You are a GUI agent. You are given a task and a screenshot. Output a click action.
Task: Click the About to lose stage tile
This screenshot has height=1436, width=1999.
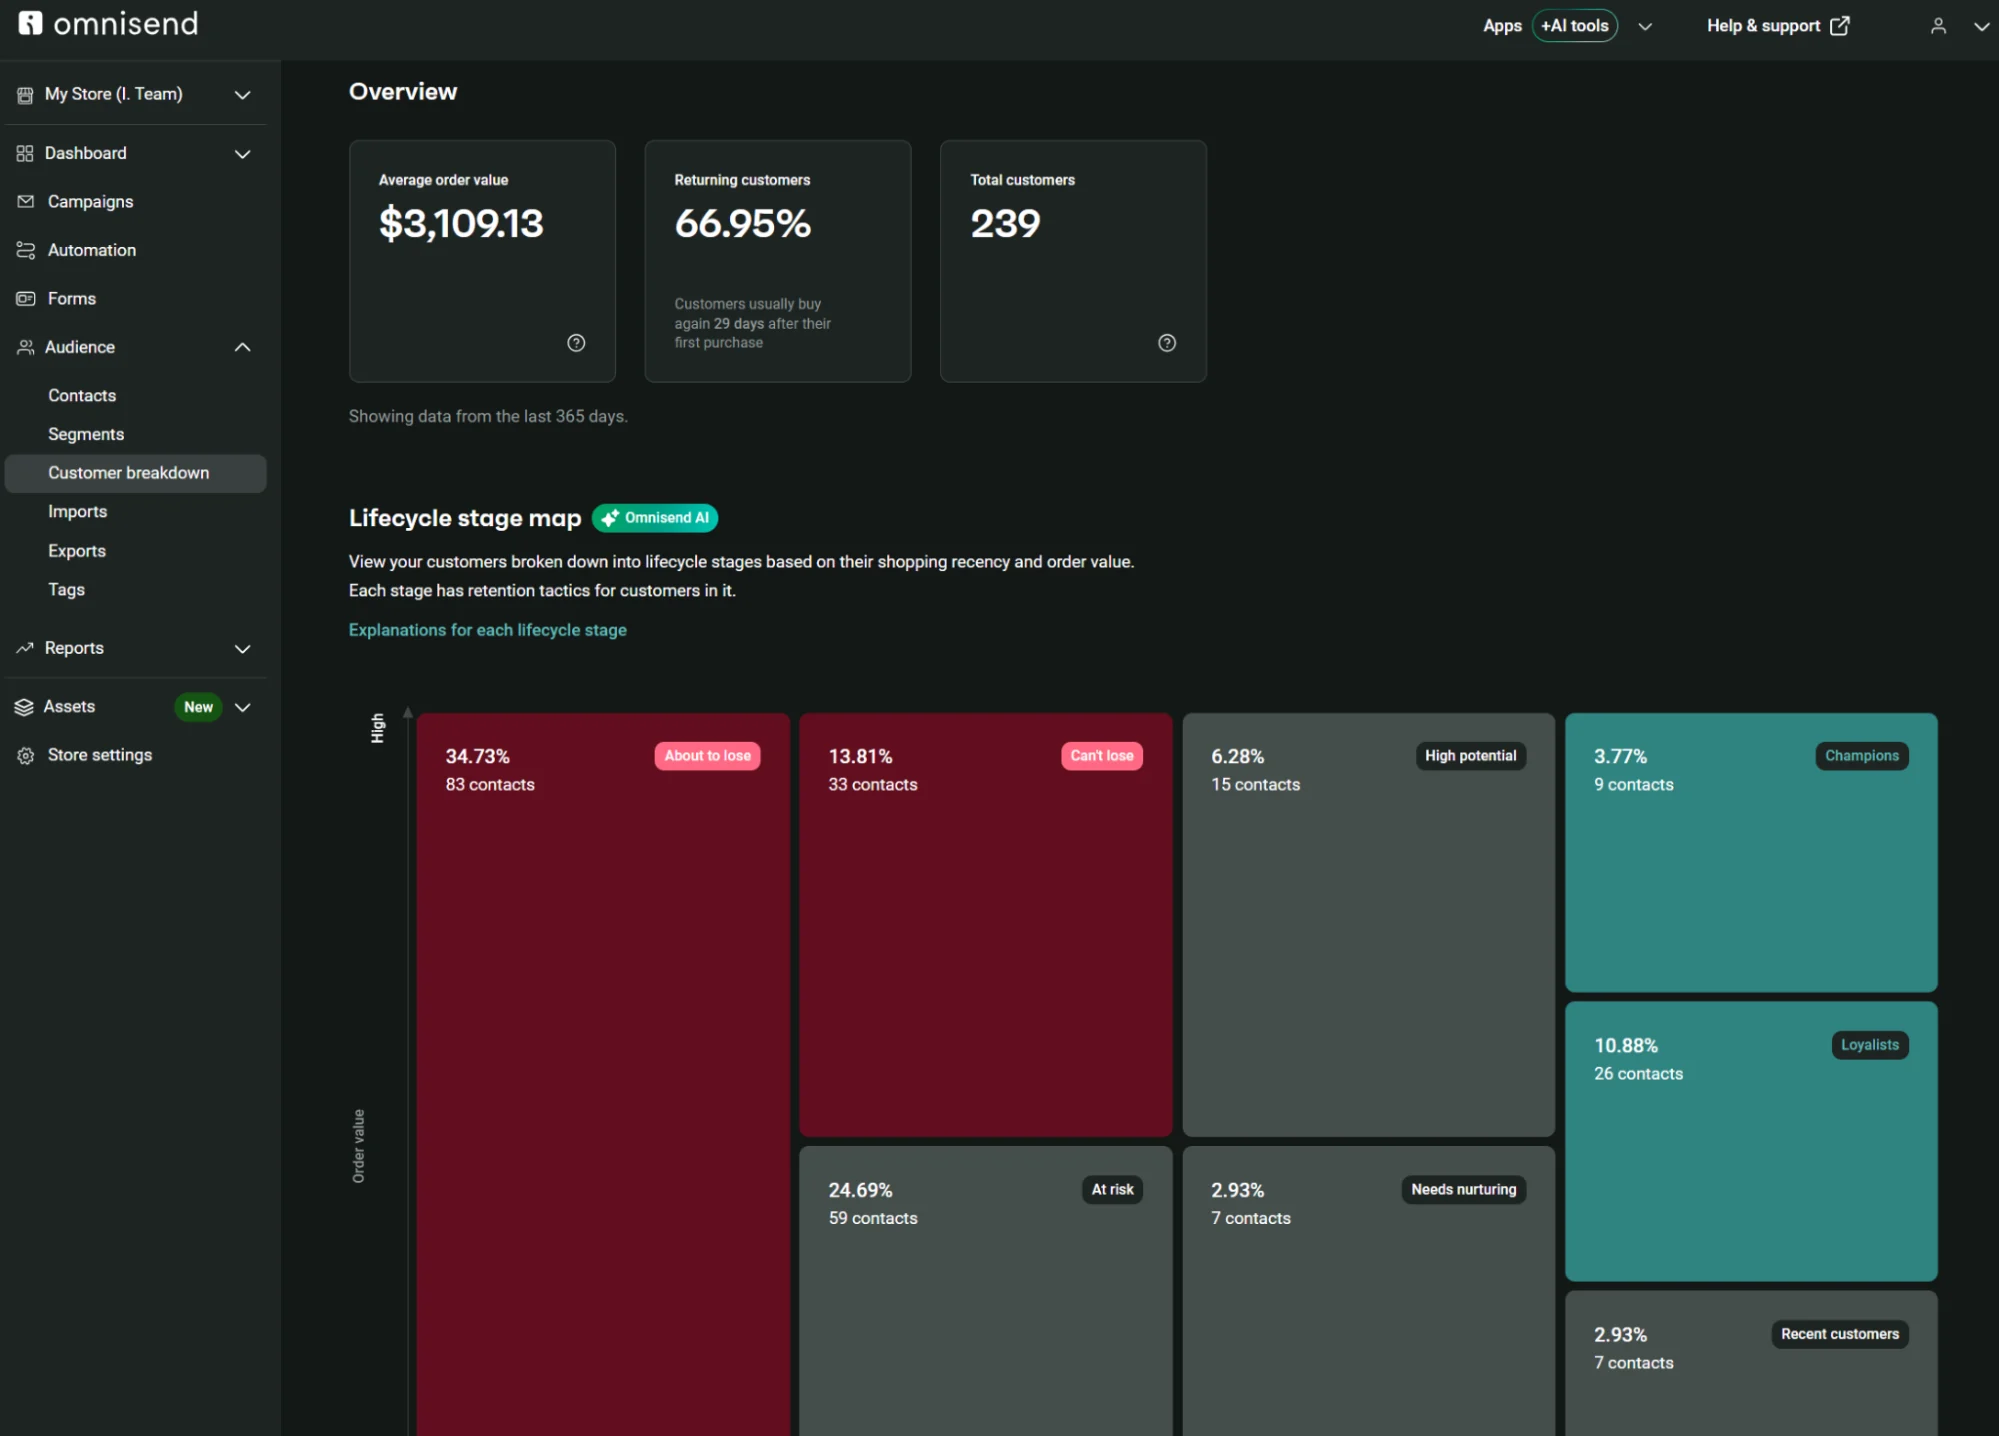[604, 1075]
